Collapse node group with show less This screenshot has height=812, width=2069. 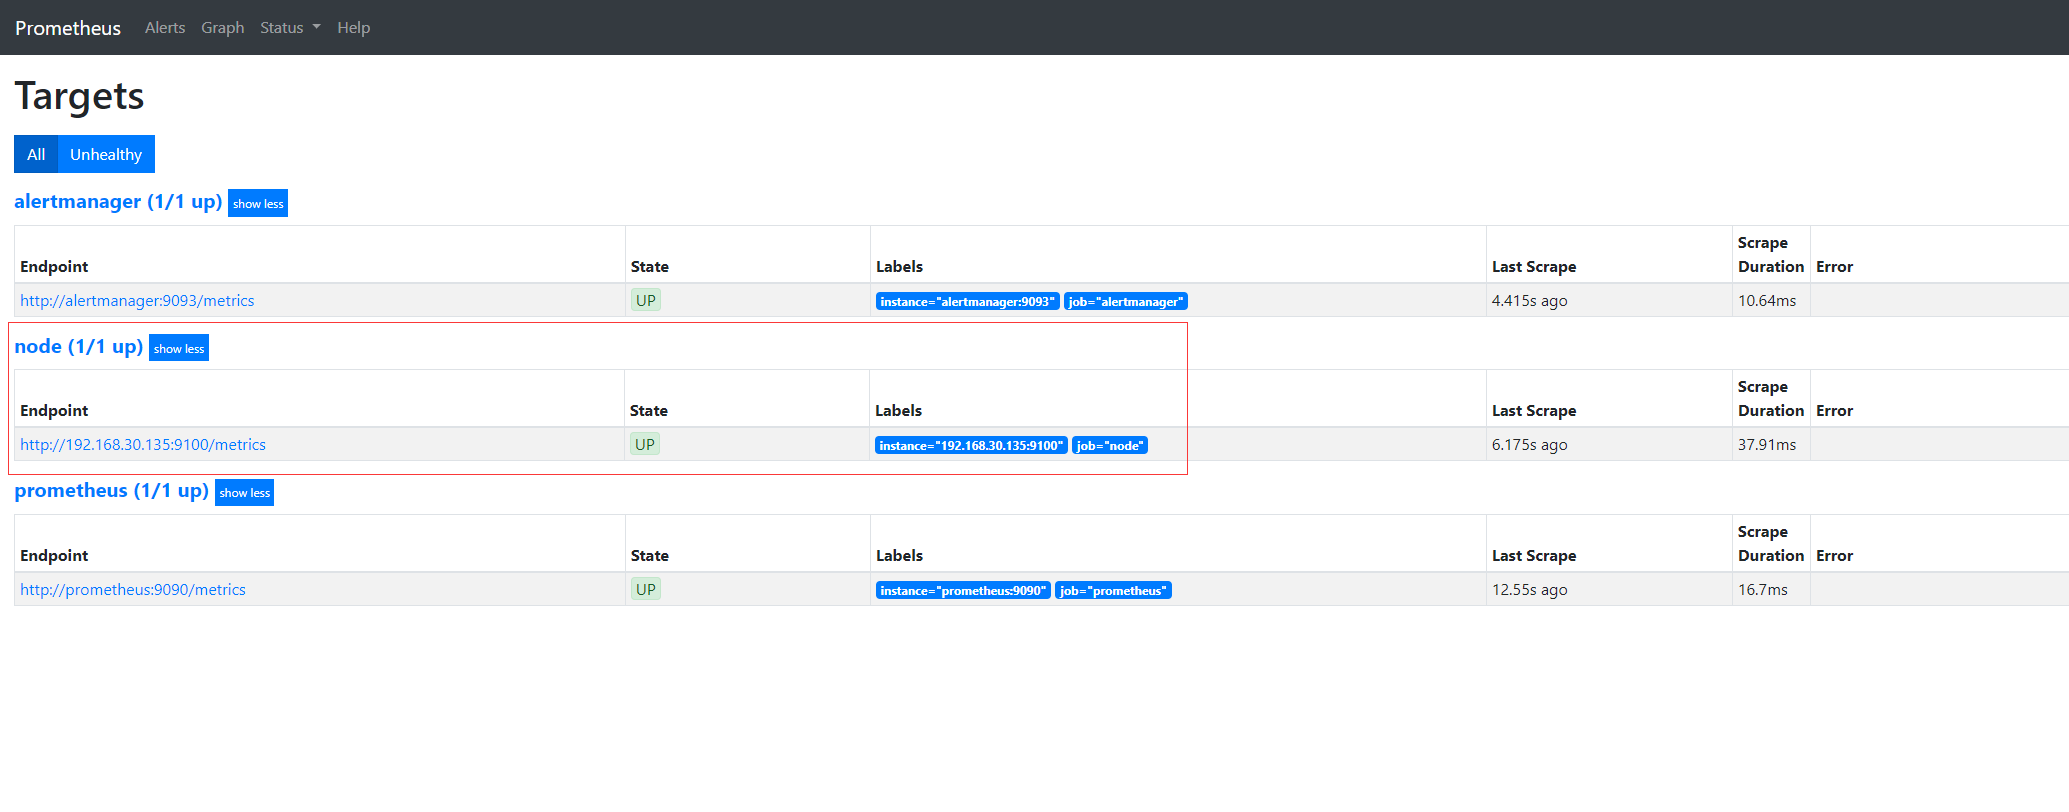[x=179, y=348]
